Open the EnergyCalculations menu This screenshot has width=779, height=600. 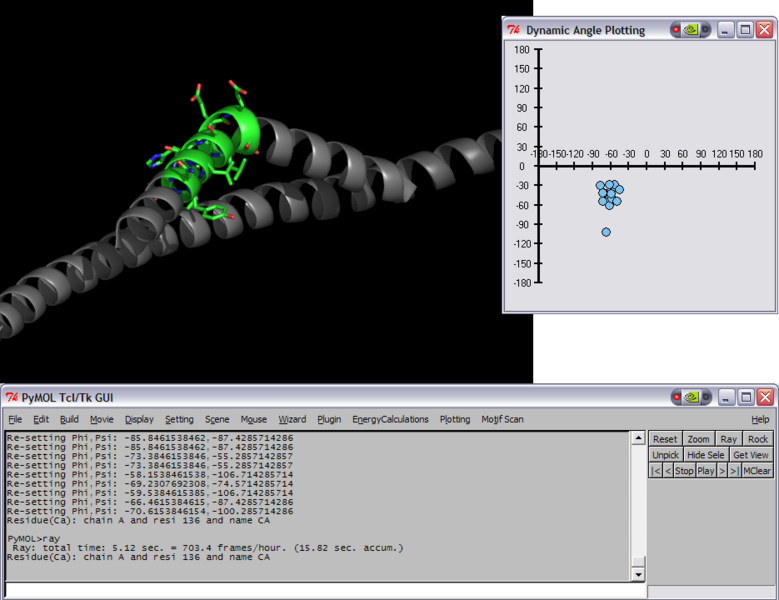coord(390,419)
